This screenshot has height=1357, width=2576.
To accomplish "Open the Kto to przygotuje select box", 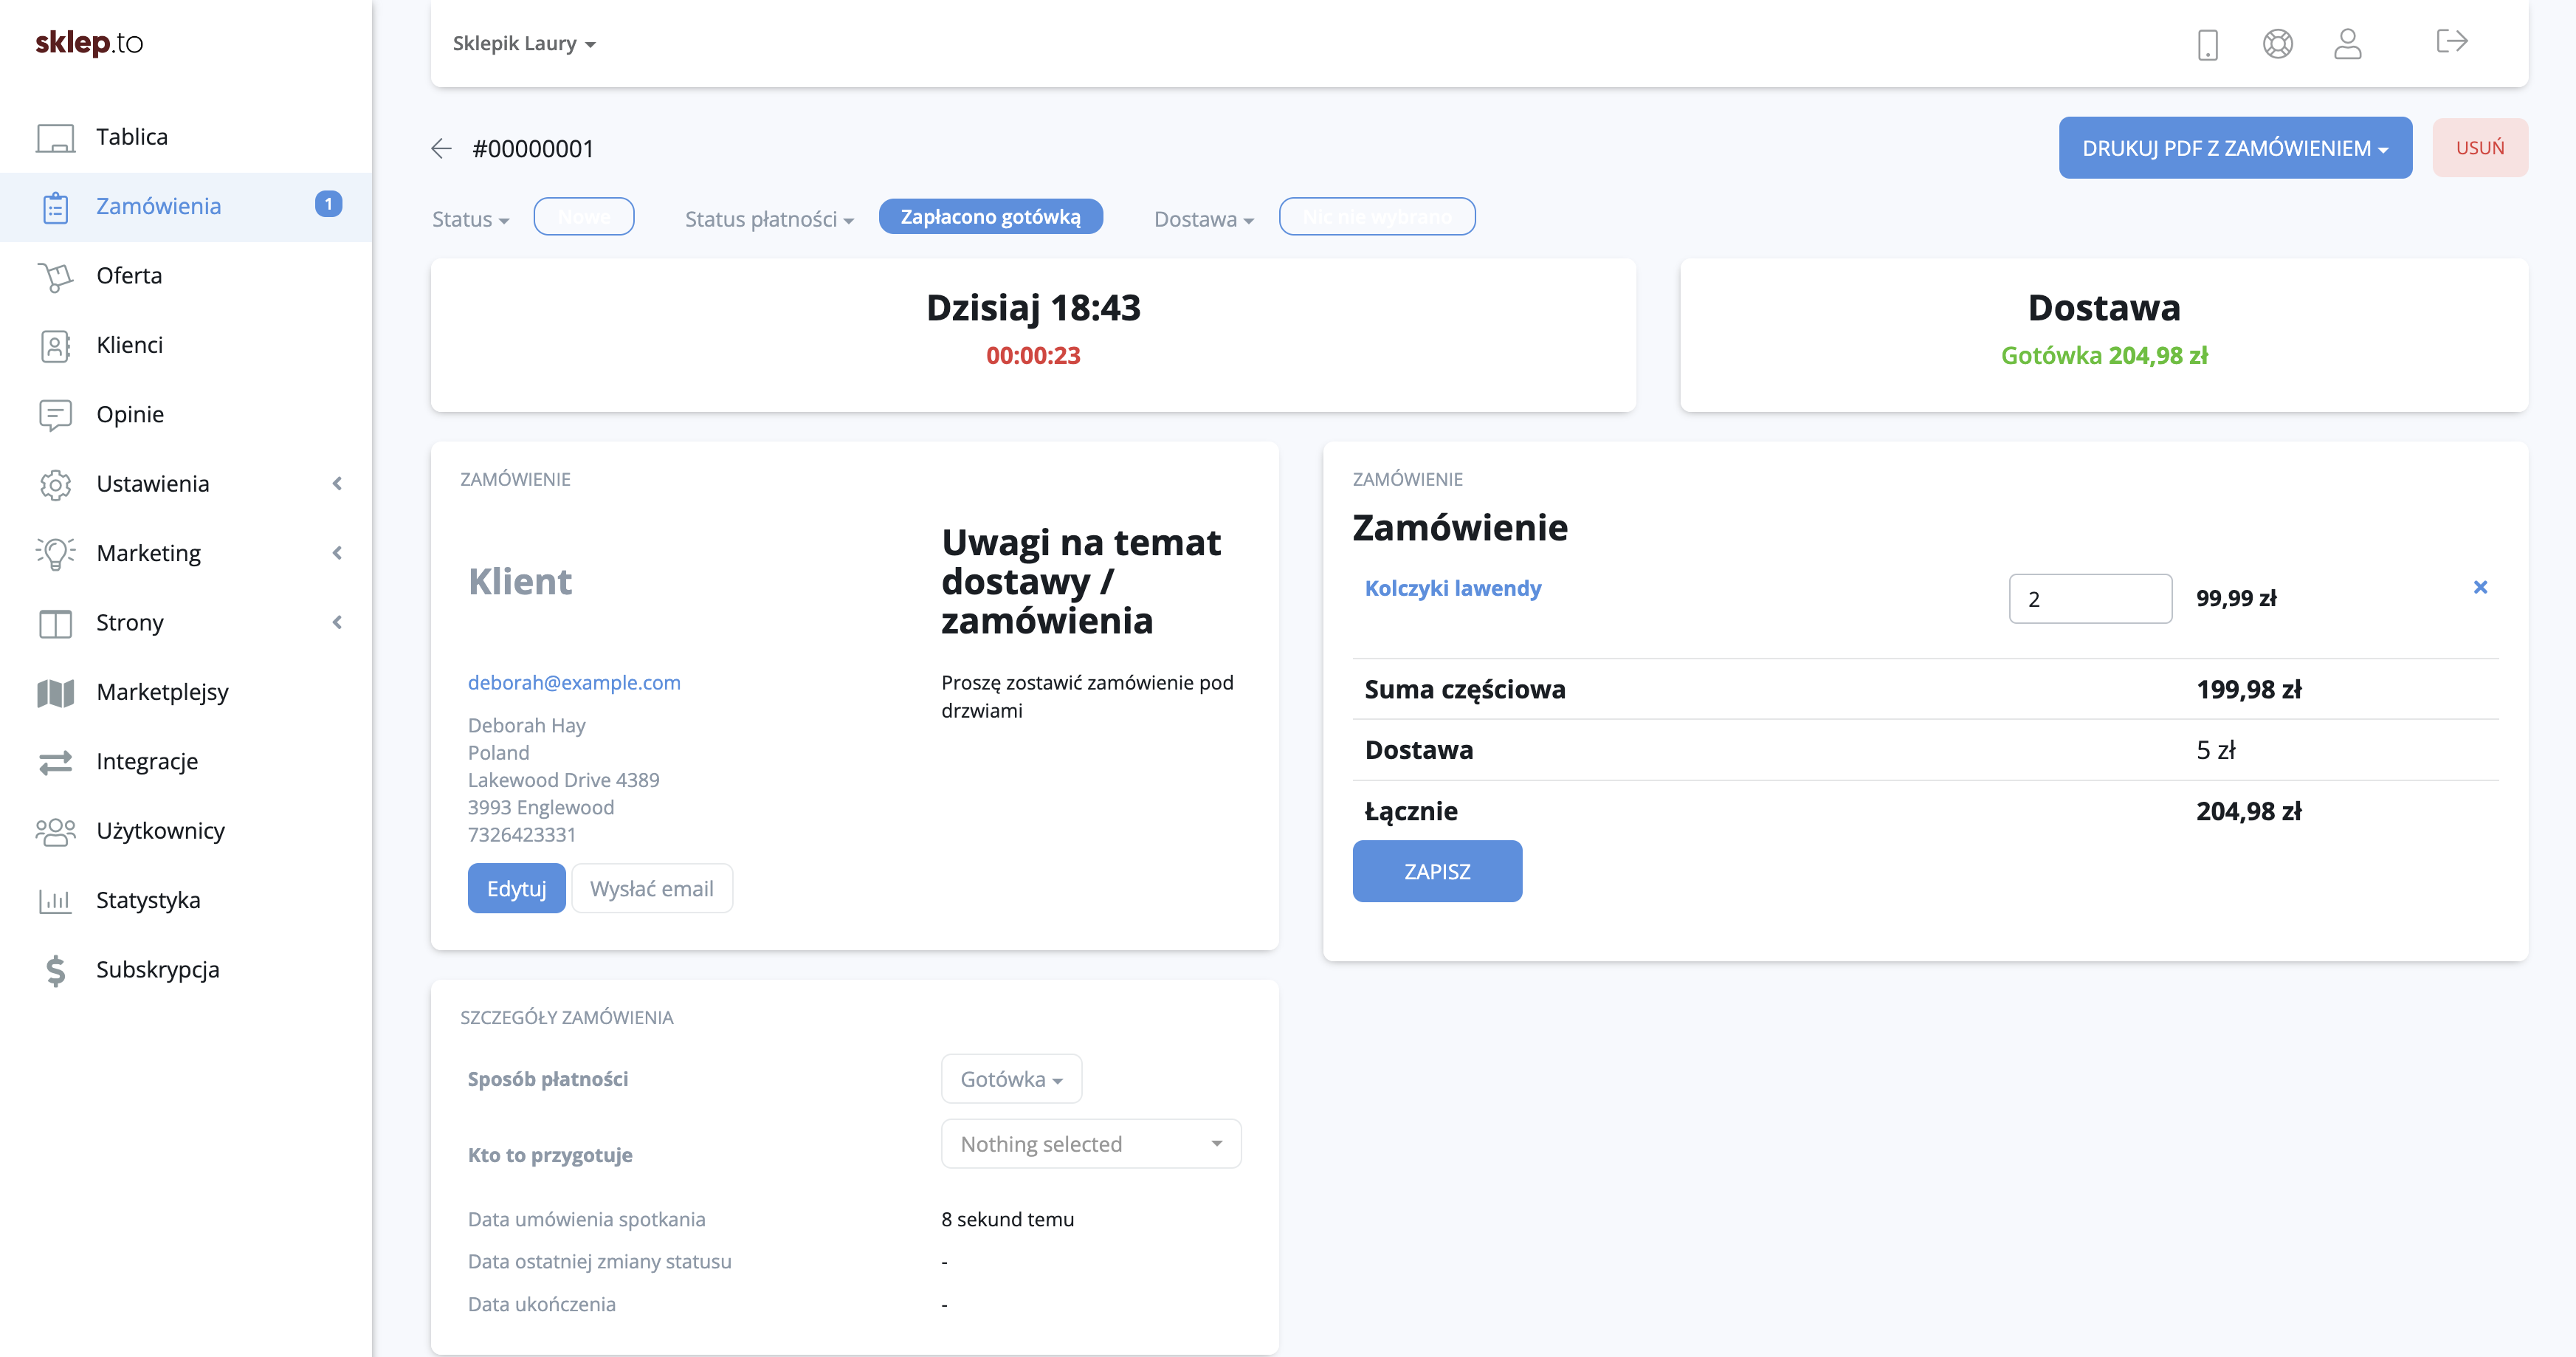I will pos(1090,1144).
